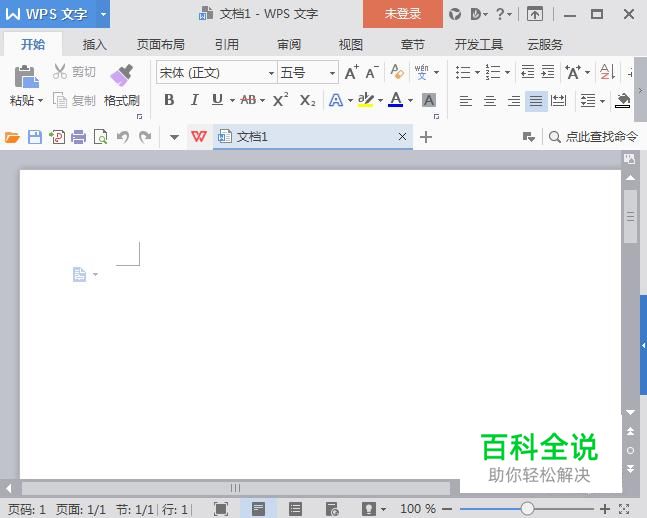647x518 pixels.
Task: Expand the line spacing dropdown arrow
Action: [602, 101]
